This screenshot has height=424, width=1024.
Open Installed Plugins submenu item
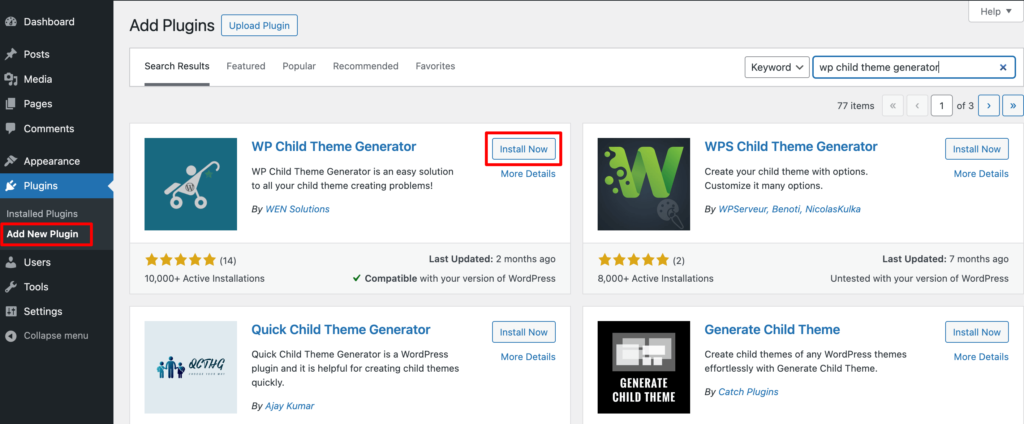(x=42, y=214)
